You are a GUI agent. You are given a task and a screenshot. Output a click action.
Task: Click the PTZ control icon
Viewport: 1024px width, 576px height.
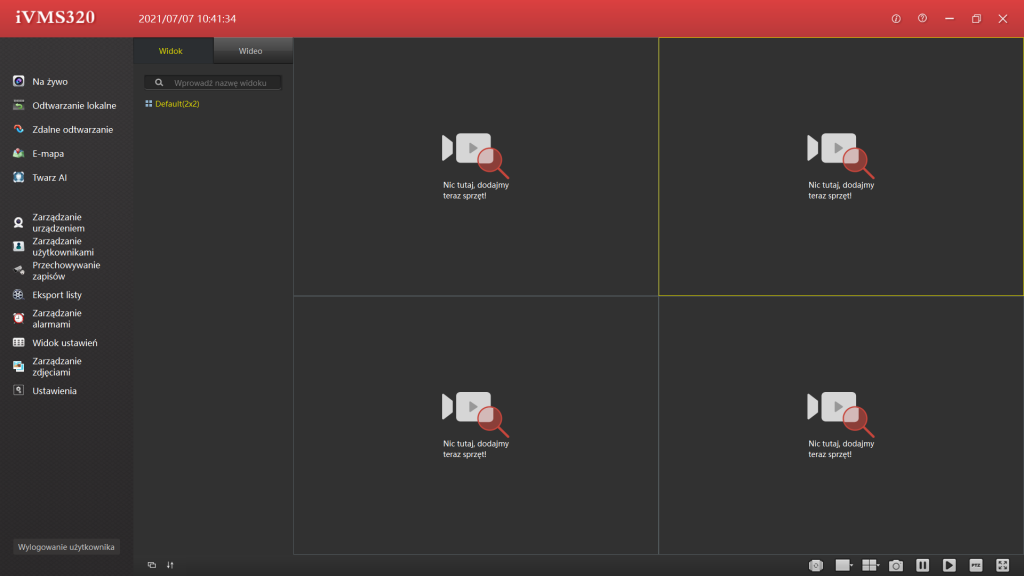pos(976,565)
